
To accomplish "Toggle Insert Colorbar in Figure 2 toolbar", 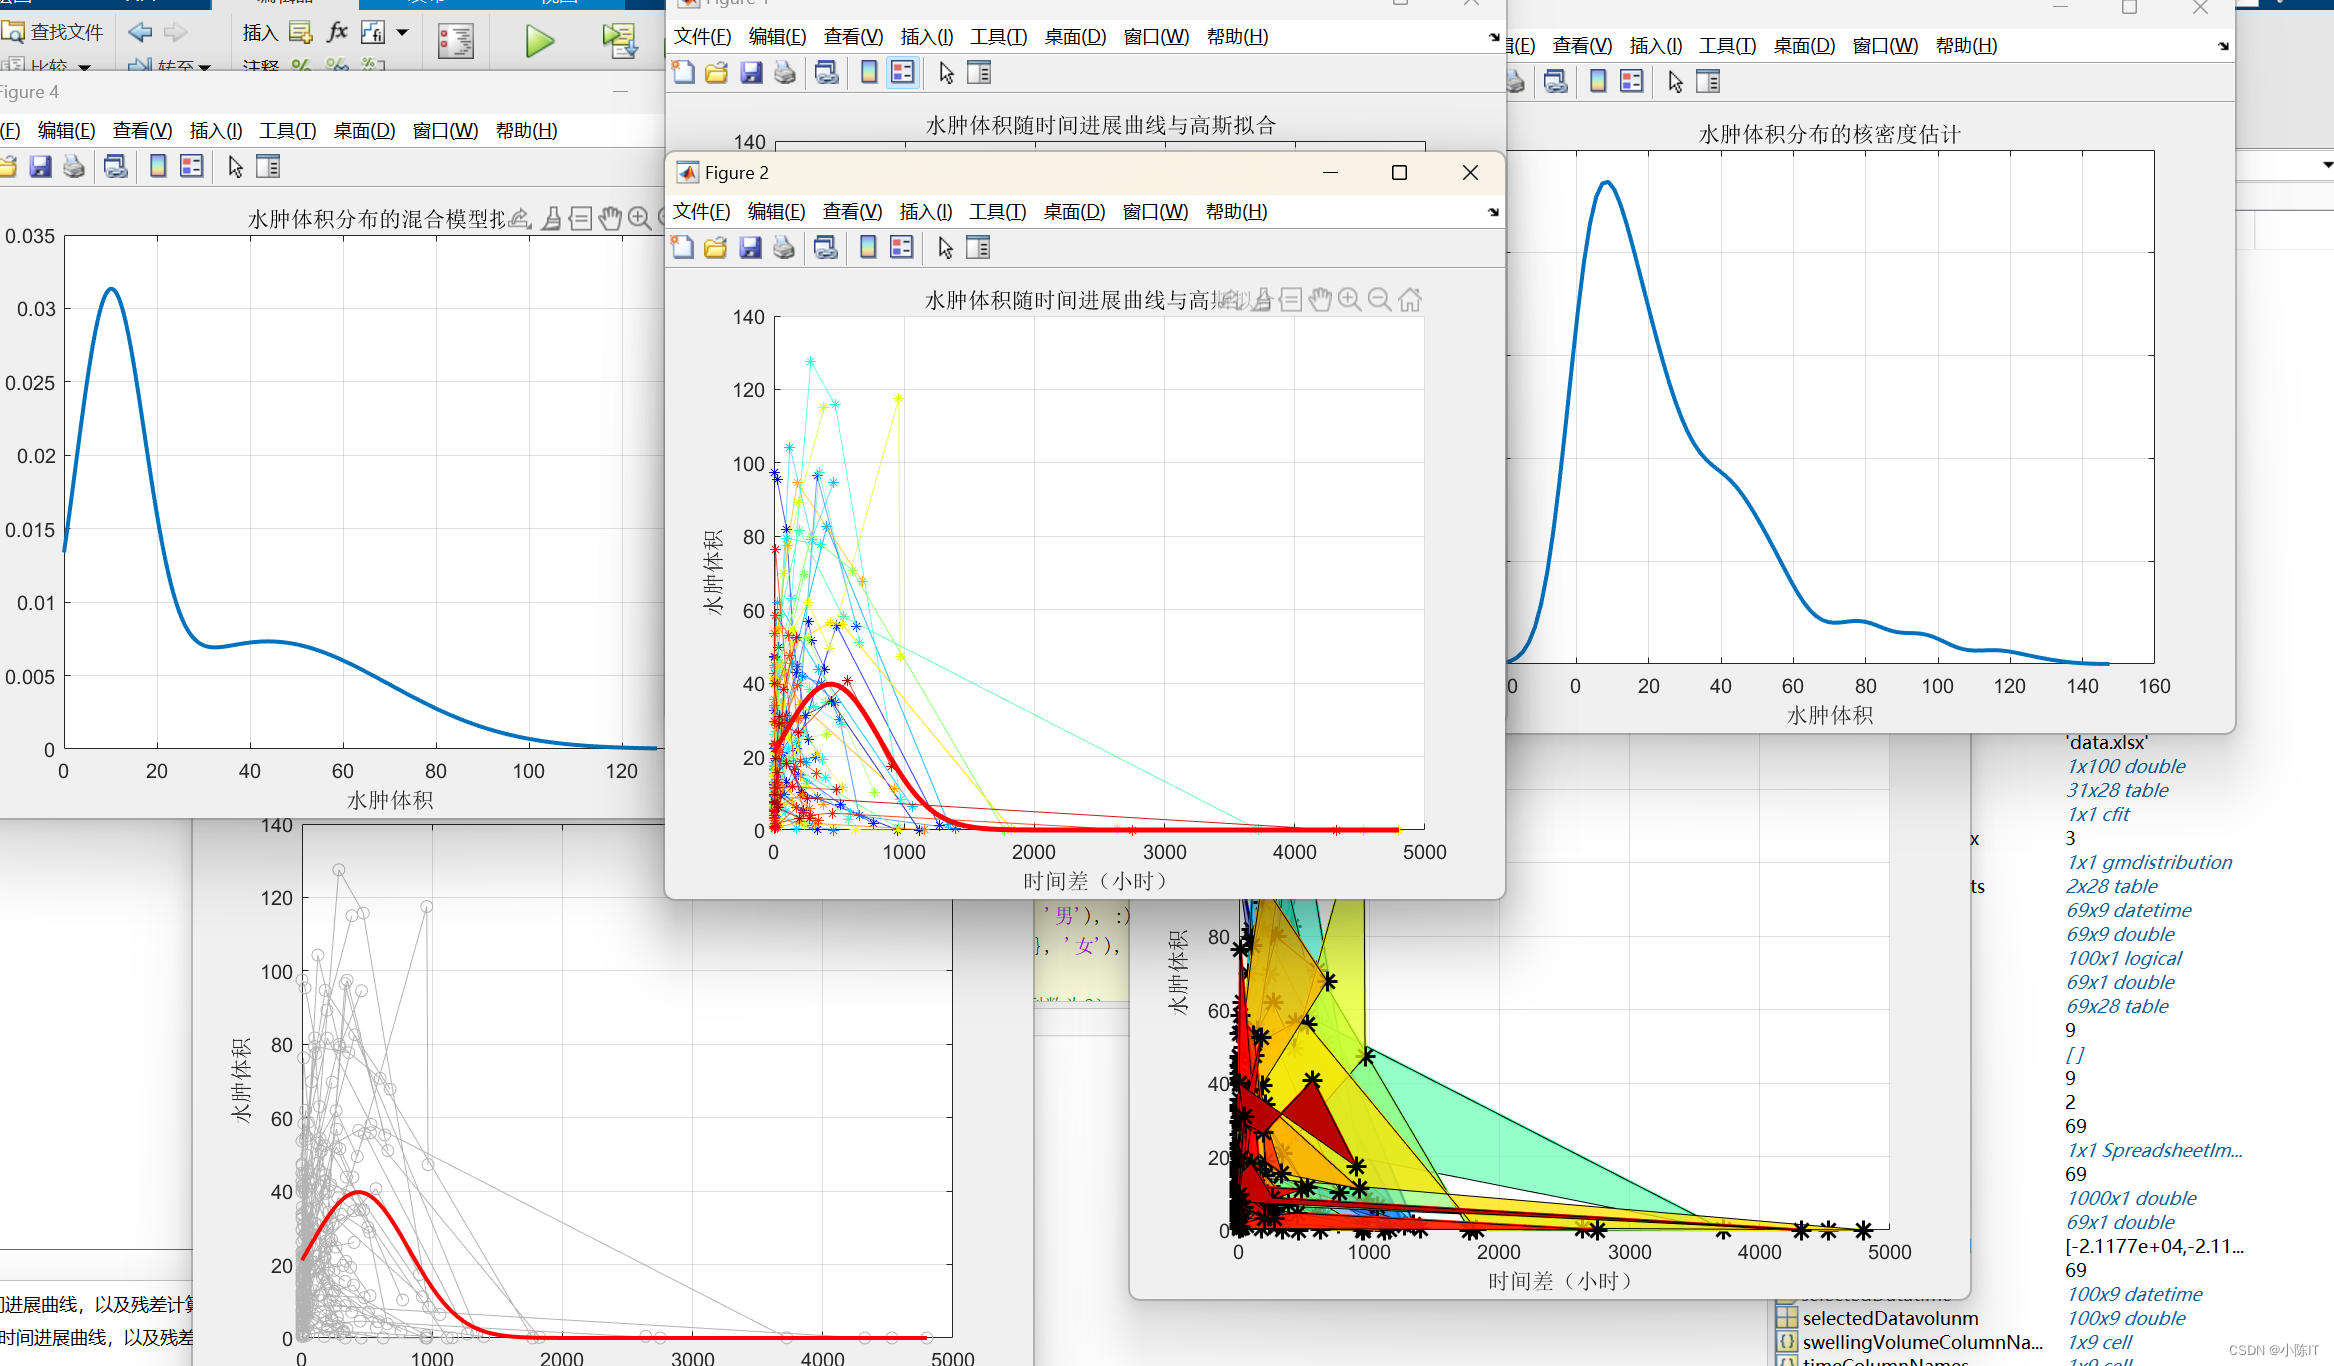I will click(868, 248).
